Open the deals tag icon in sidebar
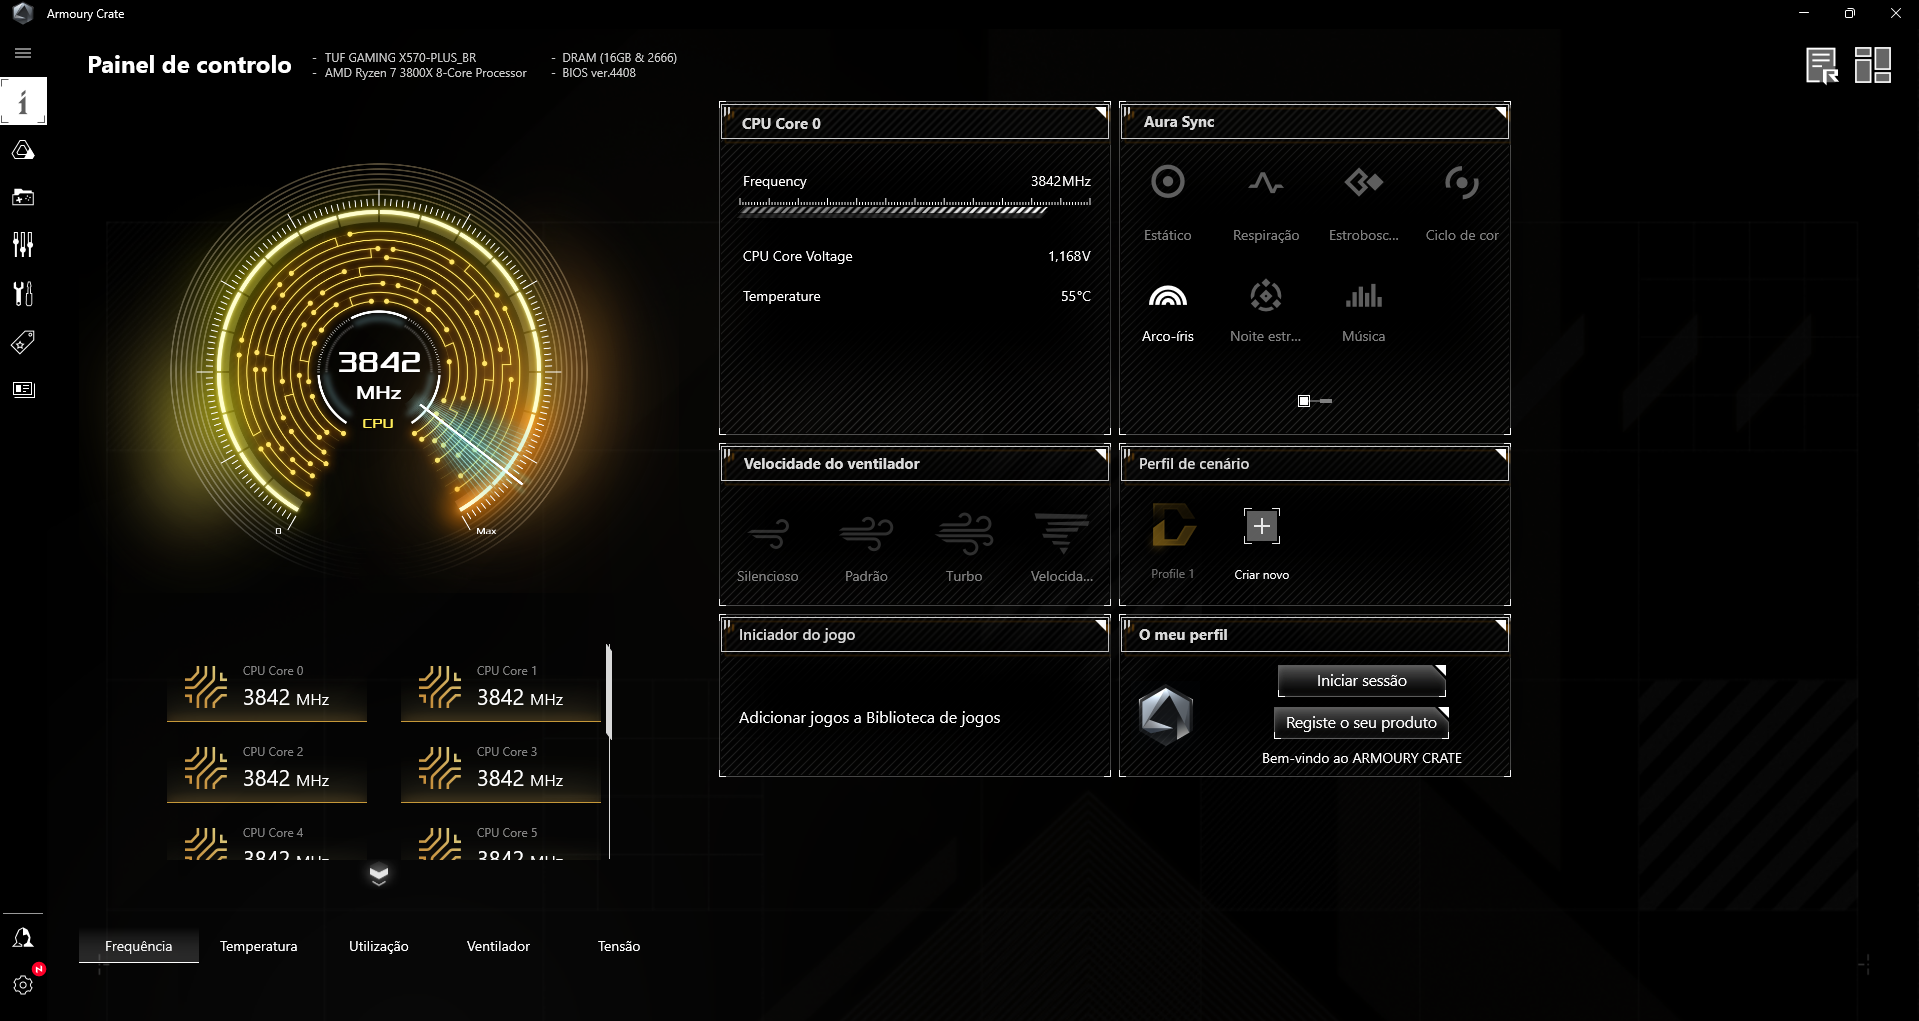Screen dimensions: 1919x1021 23,342
